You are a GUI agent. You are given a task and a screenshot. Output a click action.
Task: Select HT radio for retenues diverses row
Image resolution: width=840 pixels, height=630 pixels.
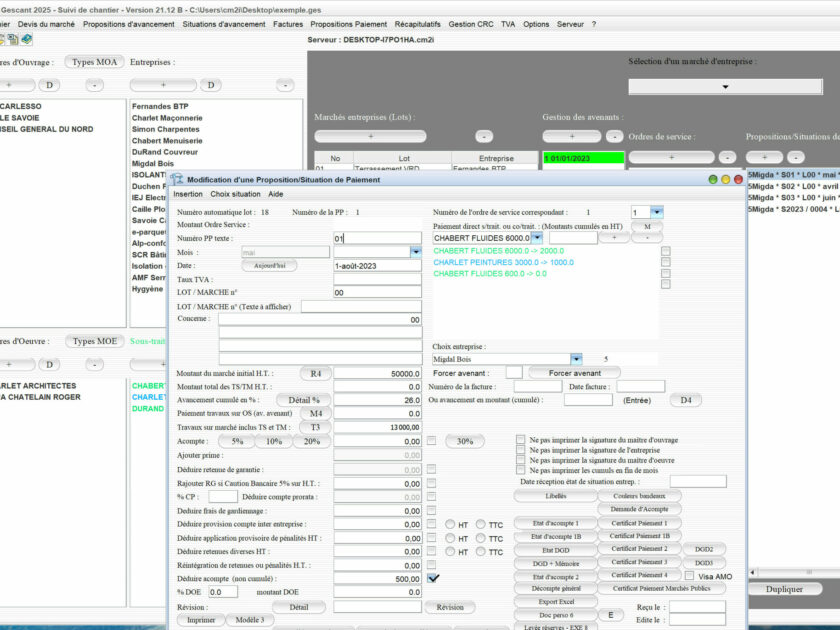click(450, 551)
